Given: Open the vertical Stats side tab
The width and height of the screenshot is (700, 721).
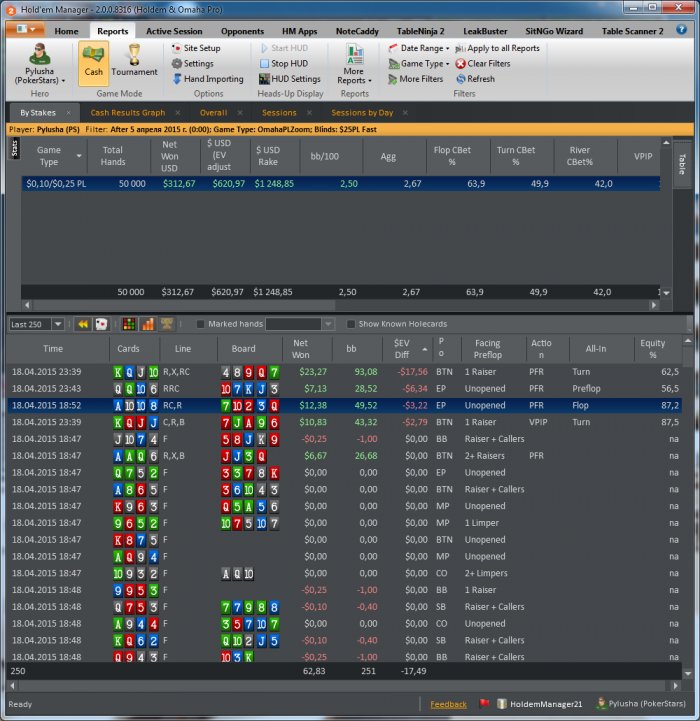Looking at the screenshot, I should point(14,149).
